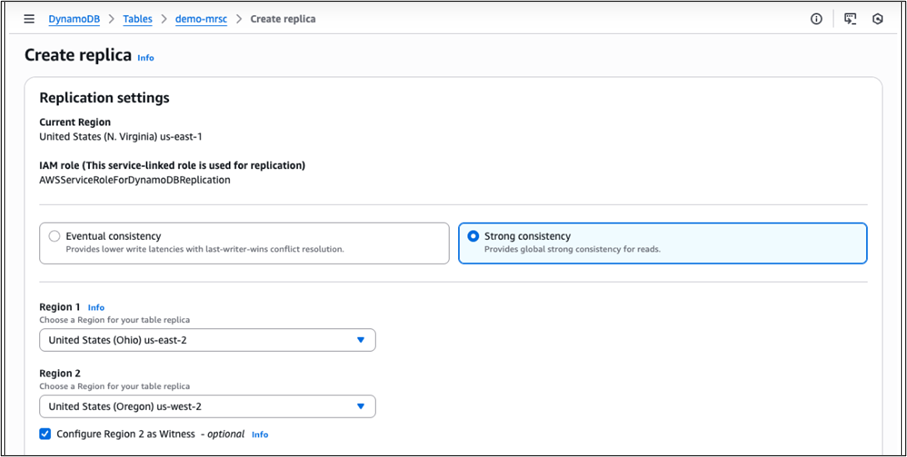Click 'United States (N. Virginia) us-east-1' text
Image resolution: width=907 pixels, height=457 pixels.
[x=120, y=137]
